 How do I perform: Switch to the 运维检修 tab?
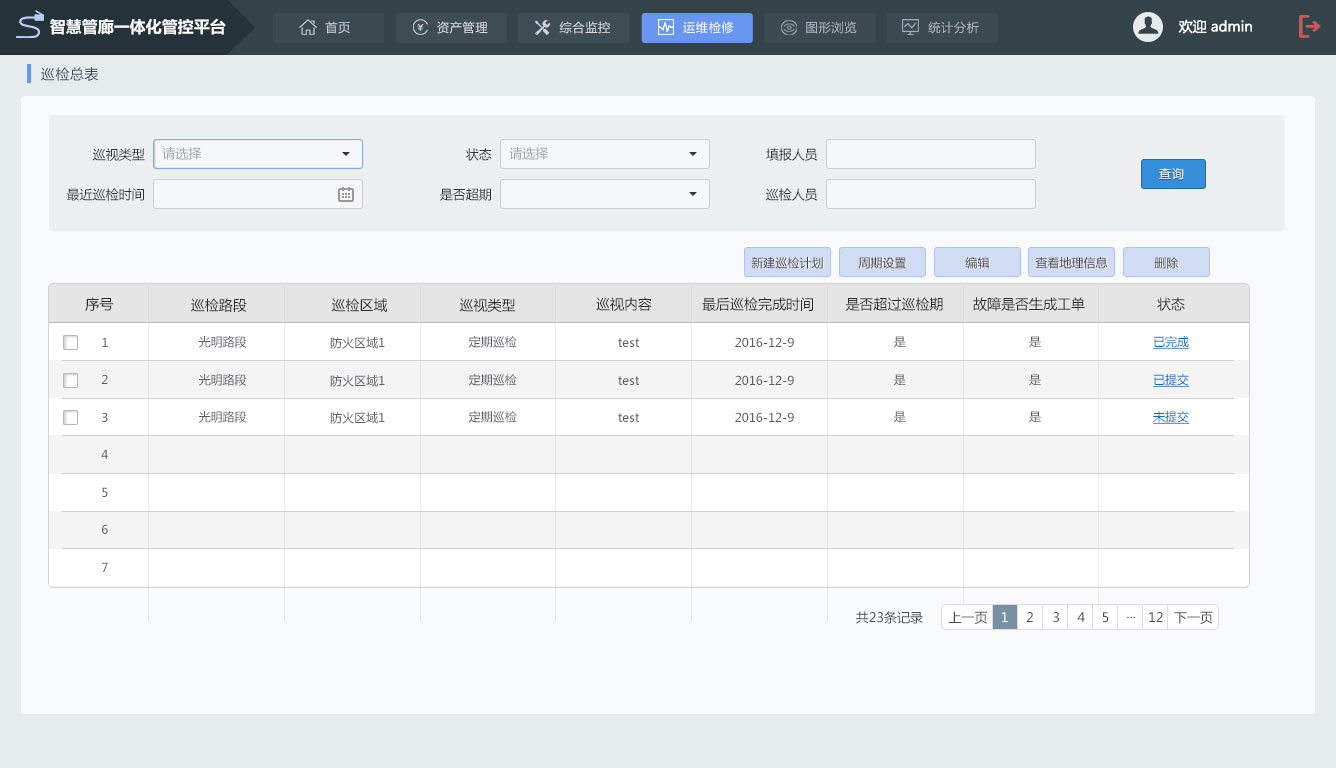click(696, 28)
